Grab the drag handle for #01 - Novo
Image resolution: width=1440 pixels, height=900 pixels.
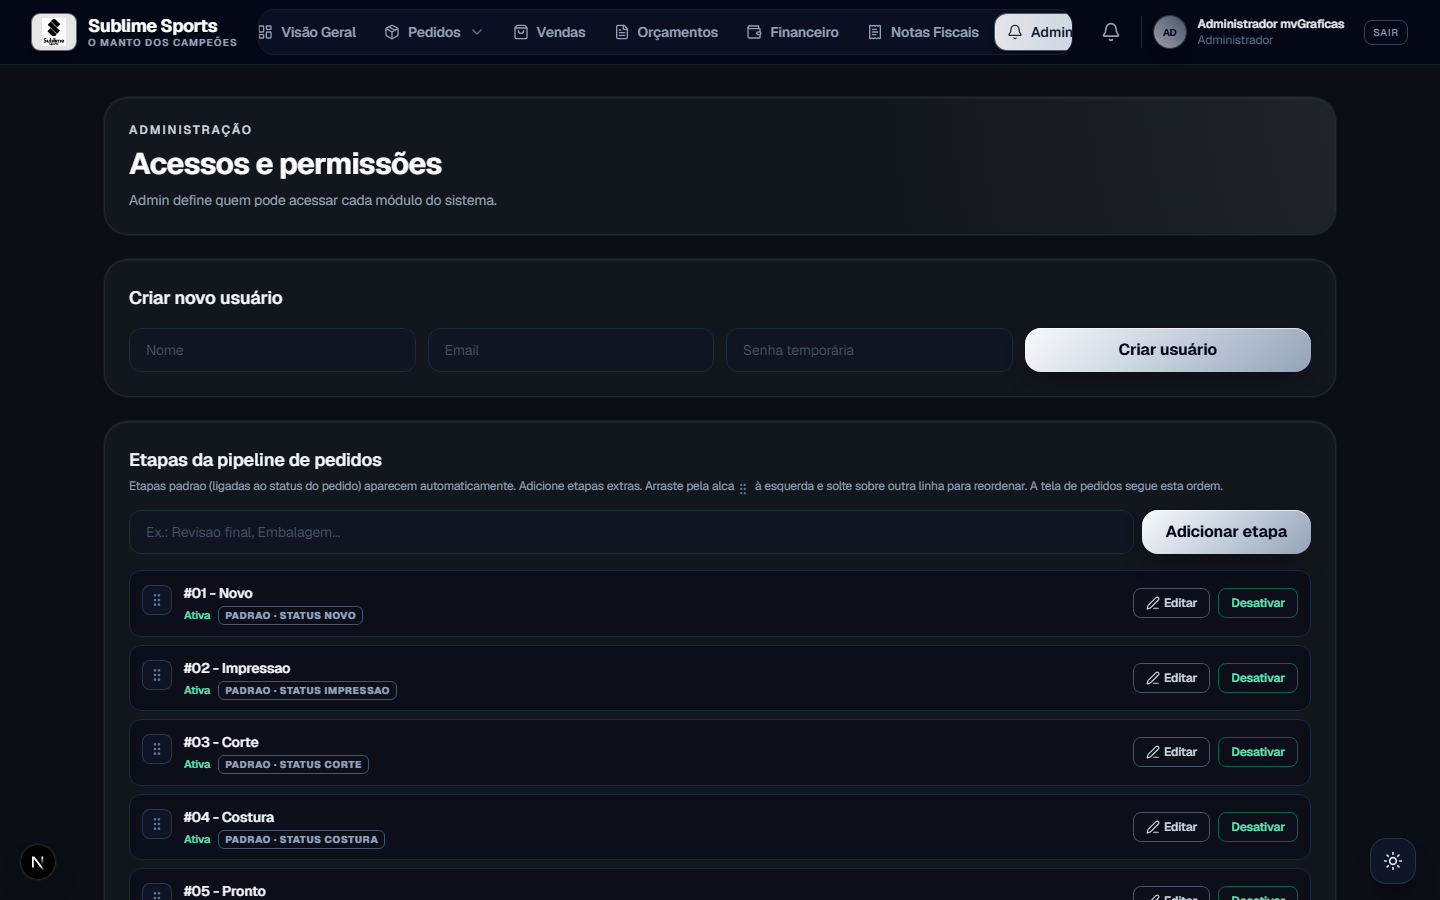click(157, 600)
